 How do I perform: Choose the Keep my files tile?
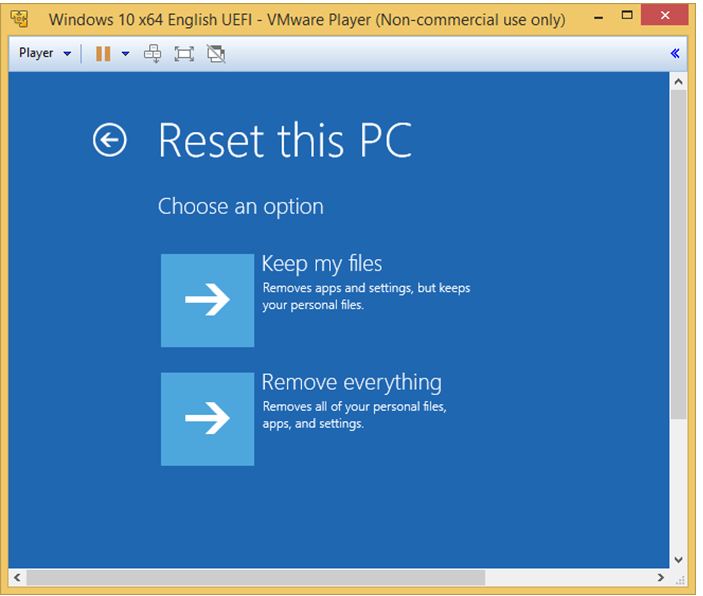tap(208, 300)
